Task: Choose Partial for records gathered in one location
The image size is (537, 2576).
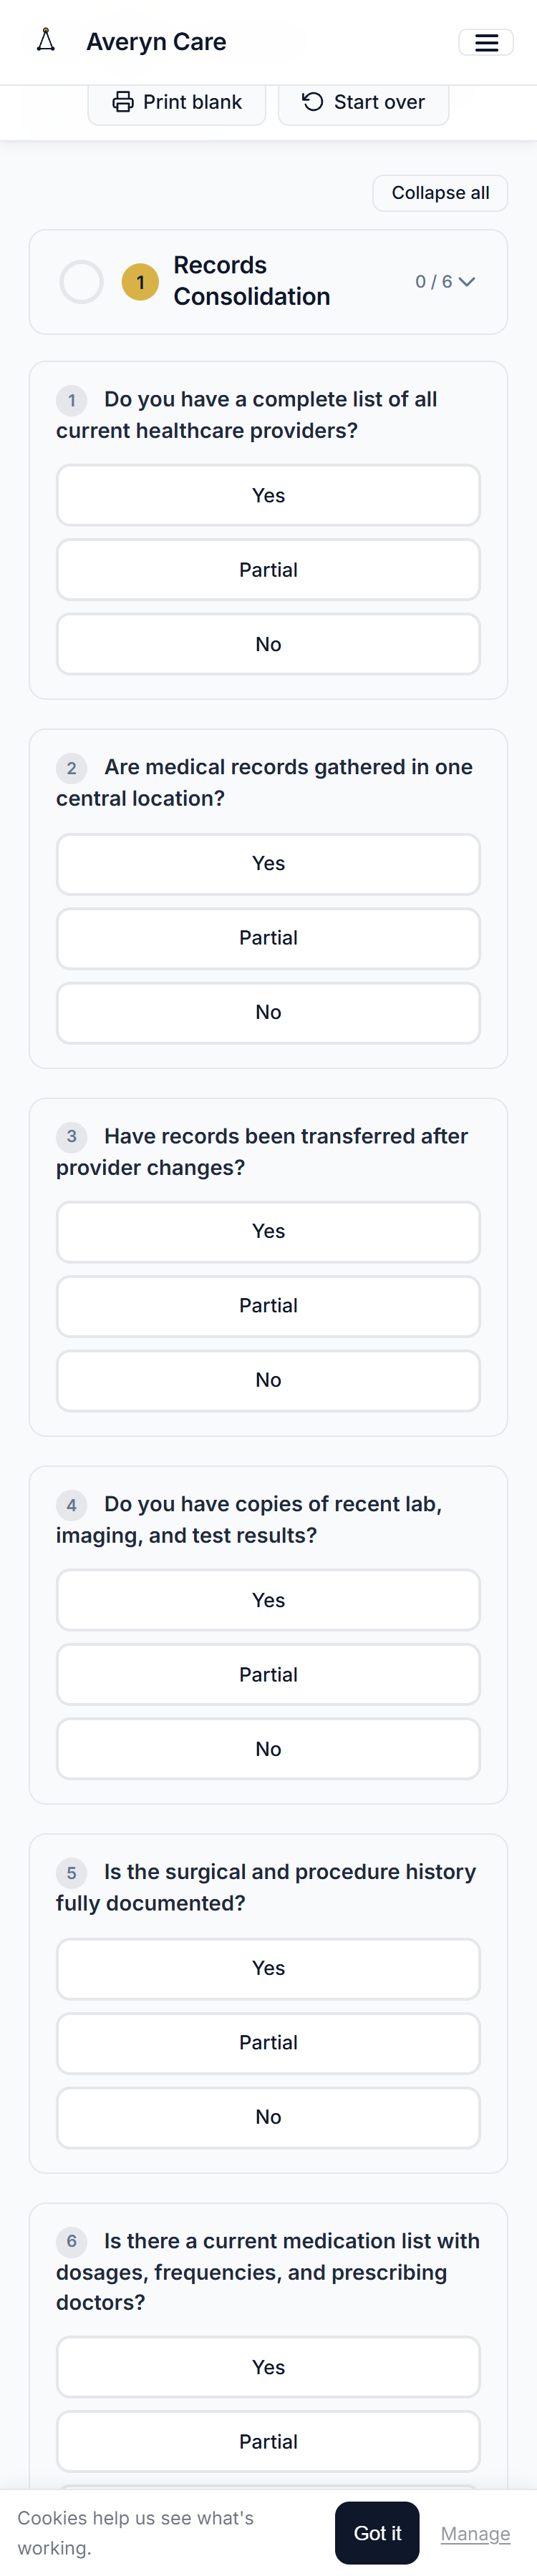Action: (268, 938)
